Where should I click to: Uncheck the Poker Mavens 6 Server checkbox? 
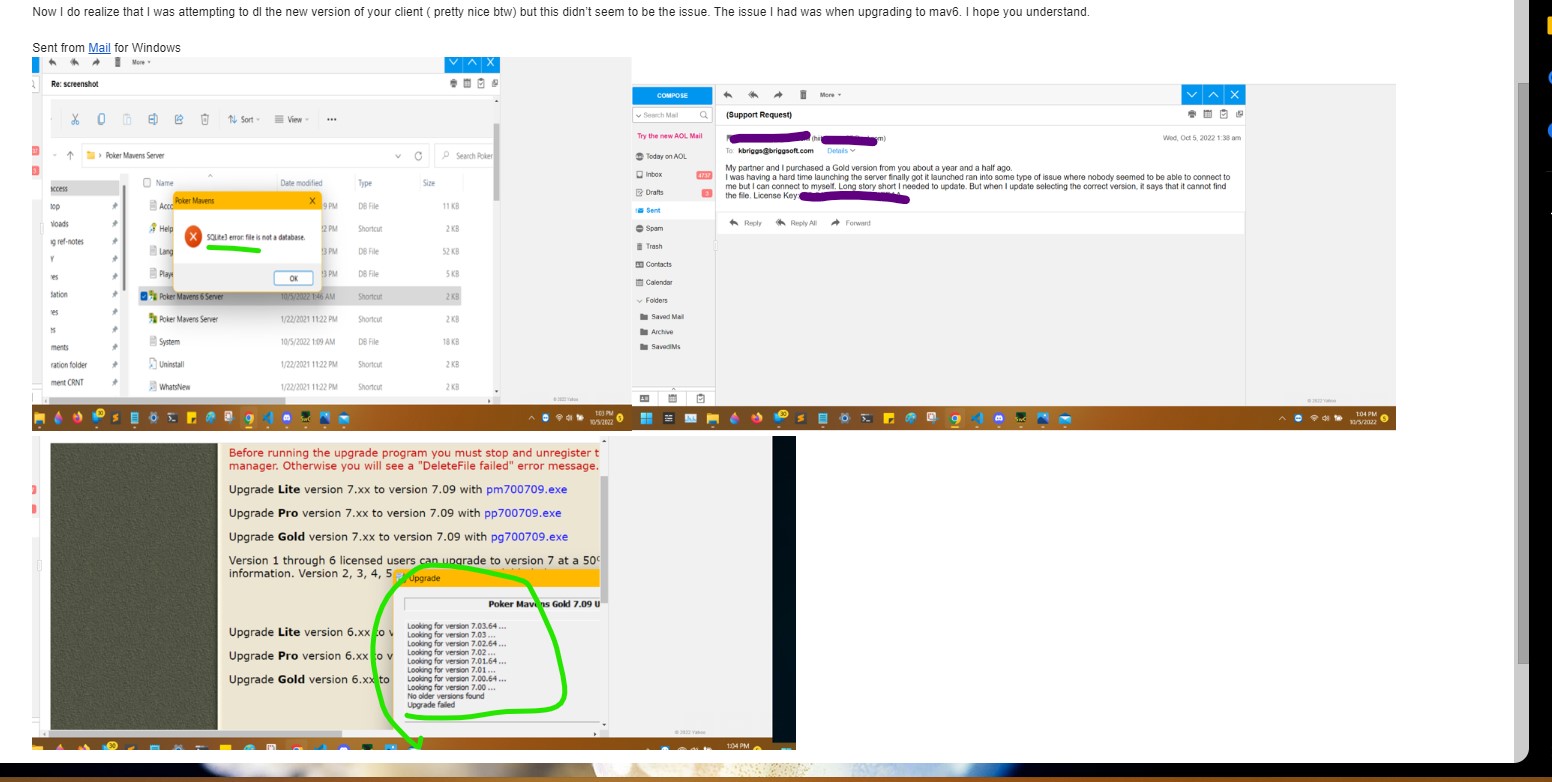pyautogui.click(x=144, y=296)
